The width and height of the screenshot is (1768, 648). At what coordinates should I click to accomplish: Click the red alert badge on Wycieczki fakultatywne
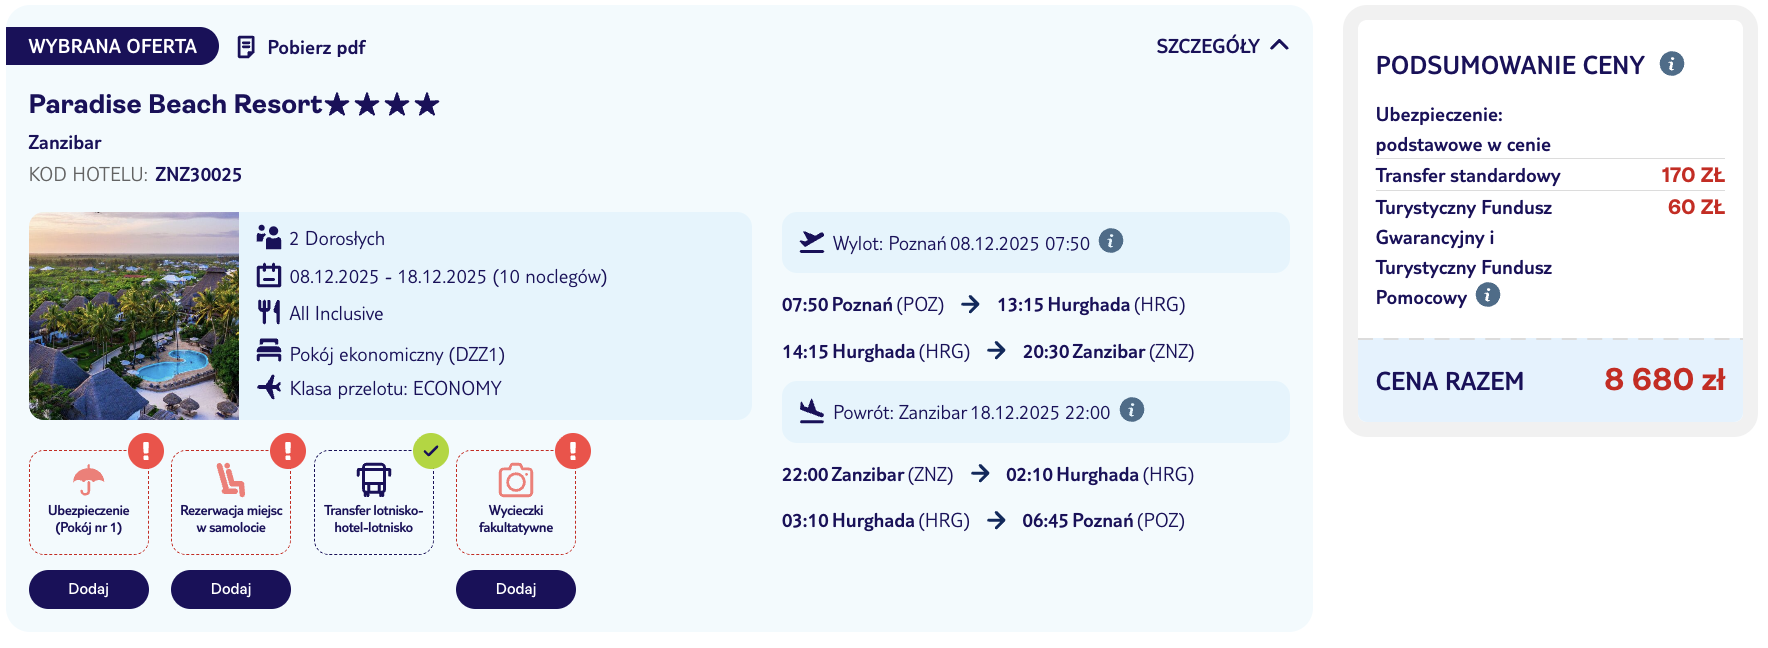coord(573,451)
